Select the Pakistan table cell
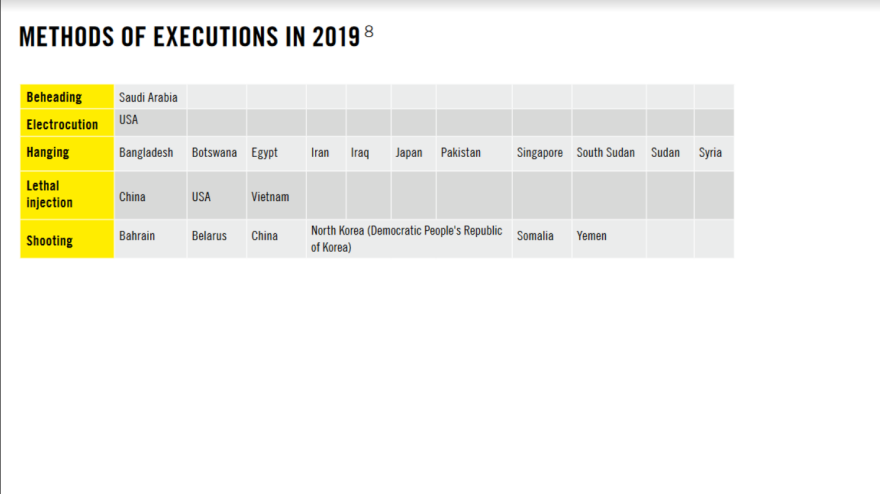880x494 pixels. point(461,153)
